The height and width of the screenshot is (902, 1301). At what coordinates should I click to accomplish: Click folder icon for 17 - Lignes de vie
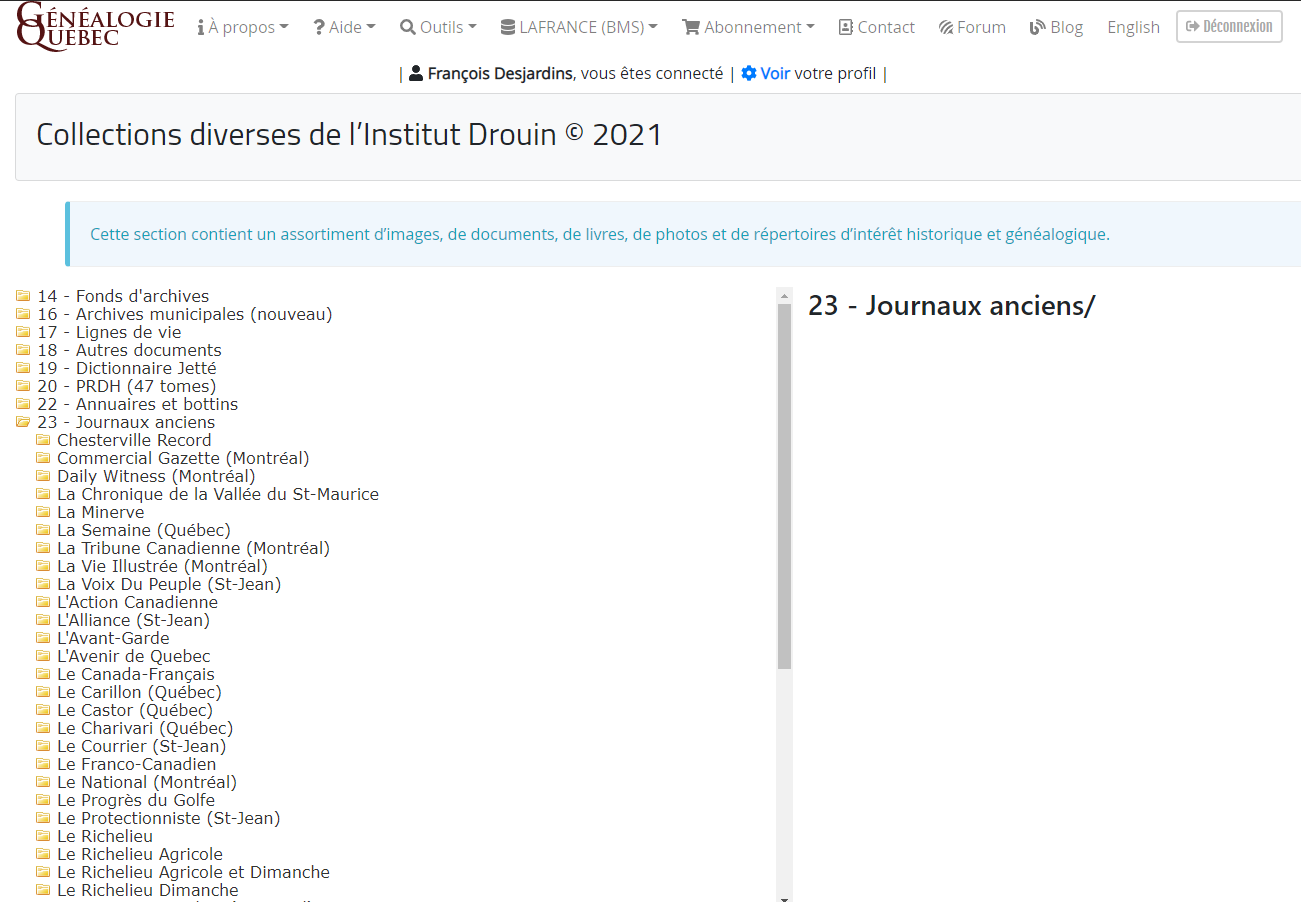coord(23,332)
